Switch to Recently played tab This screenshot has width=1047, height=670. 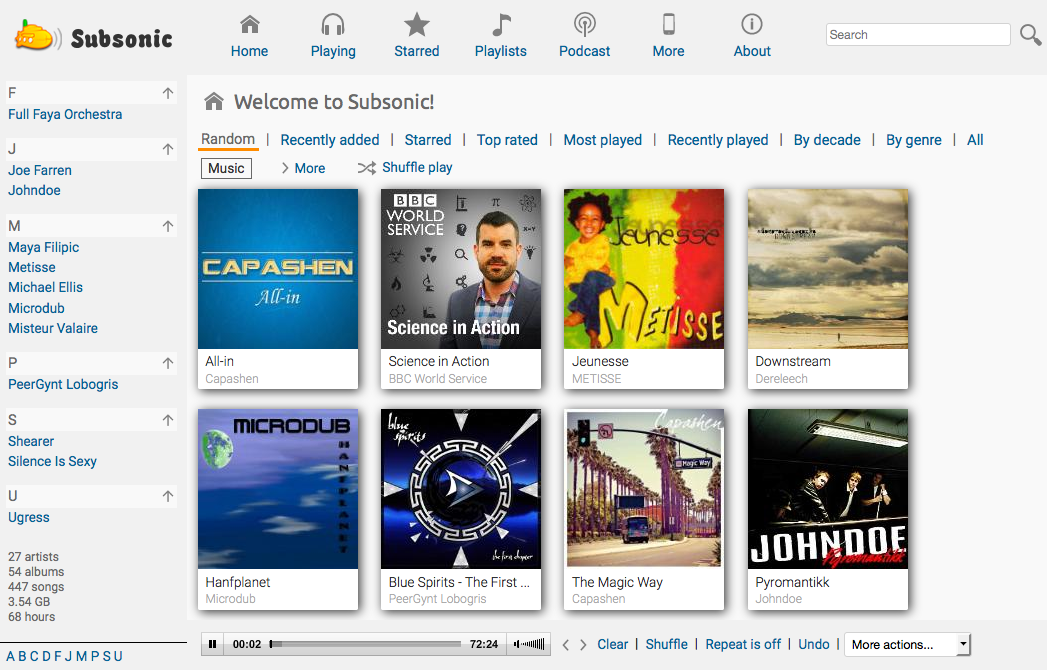[x=718, y=140]
